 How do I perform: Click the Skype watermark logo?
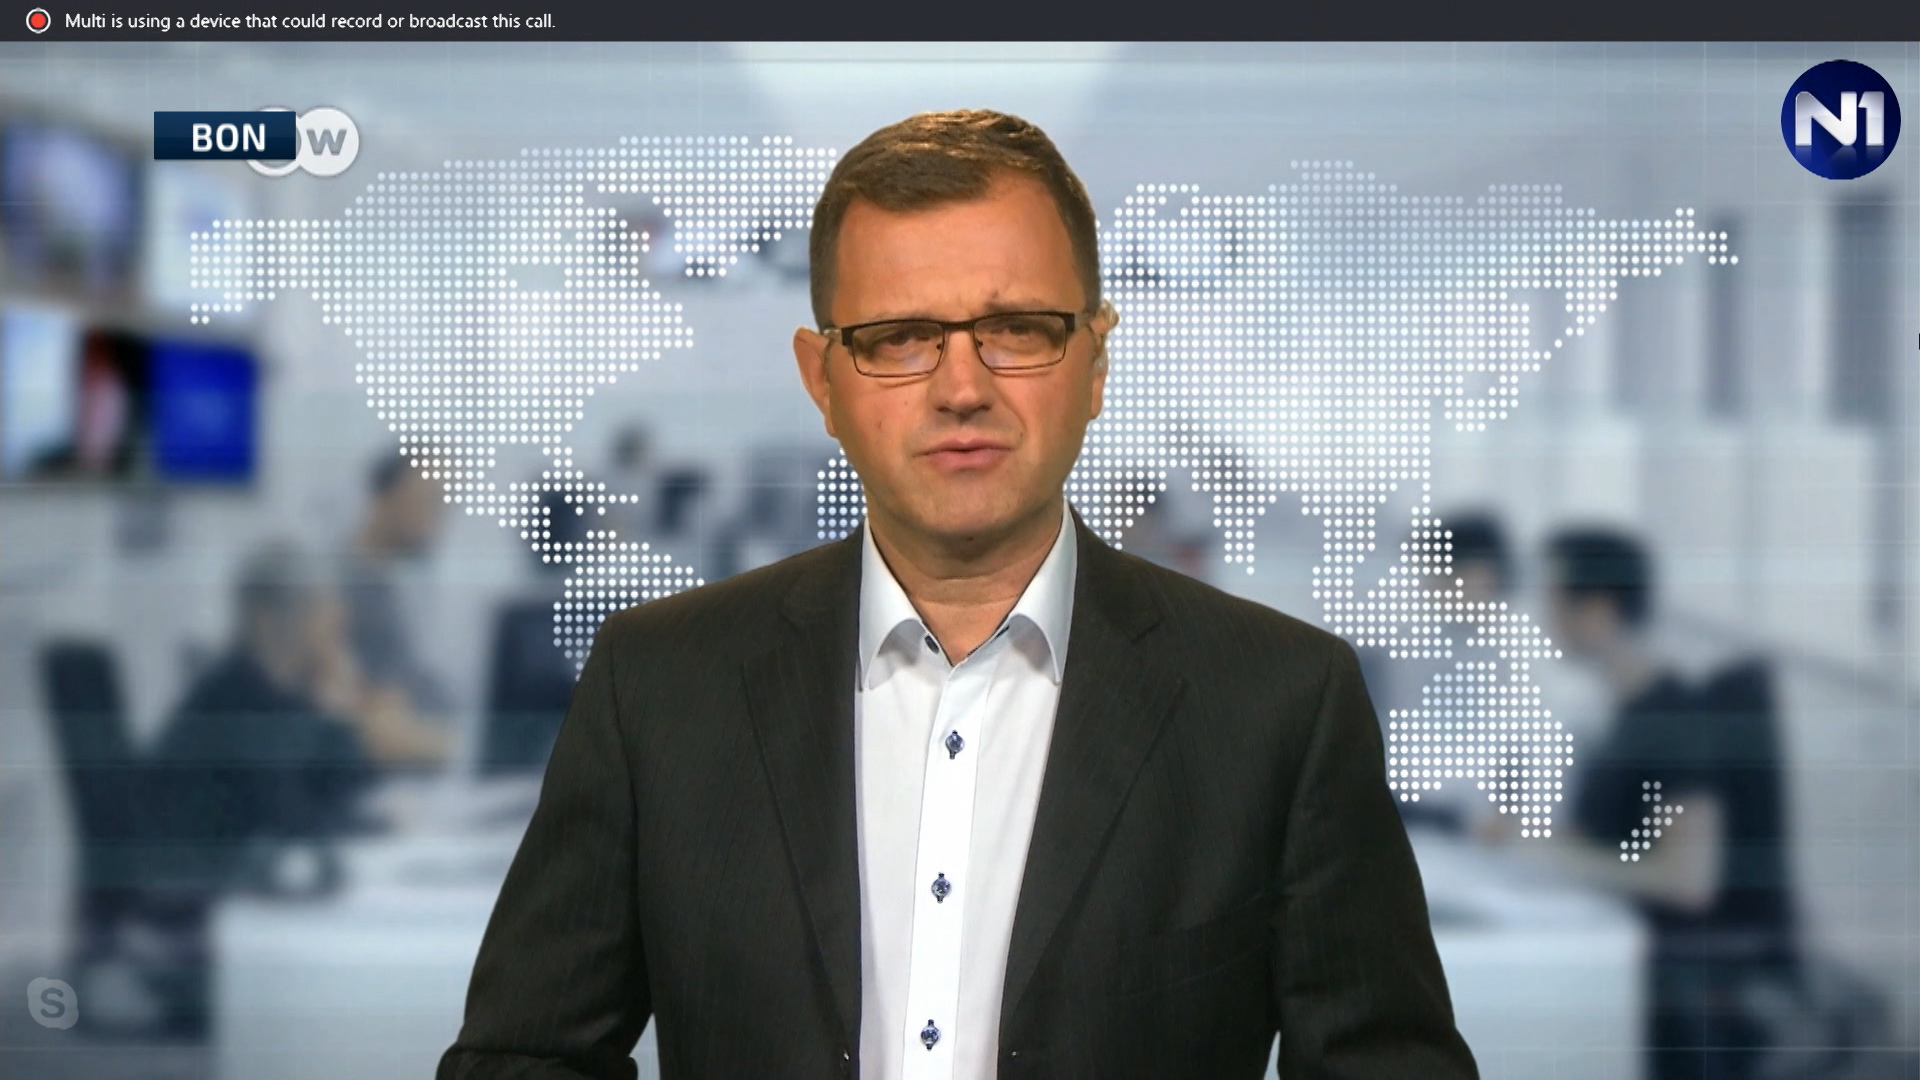52,1003
